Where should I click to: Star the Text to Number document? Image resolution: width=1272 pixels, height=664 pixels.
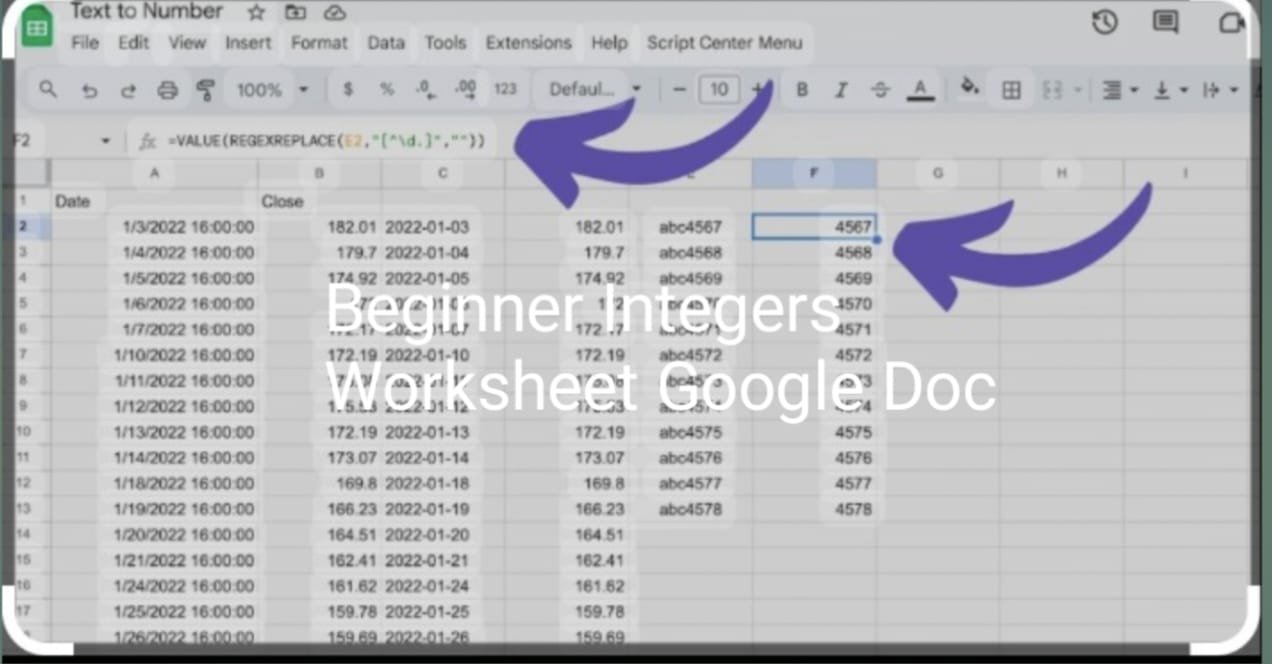(x=256, y=12)
